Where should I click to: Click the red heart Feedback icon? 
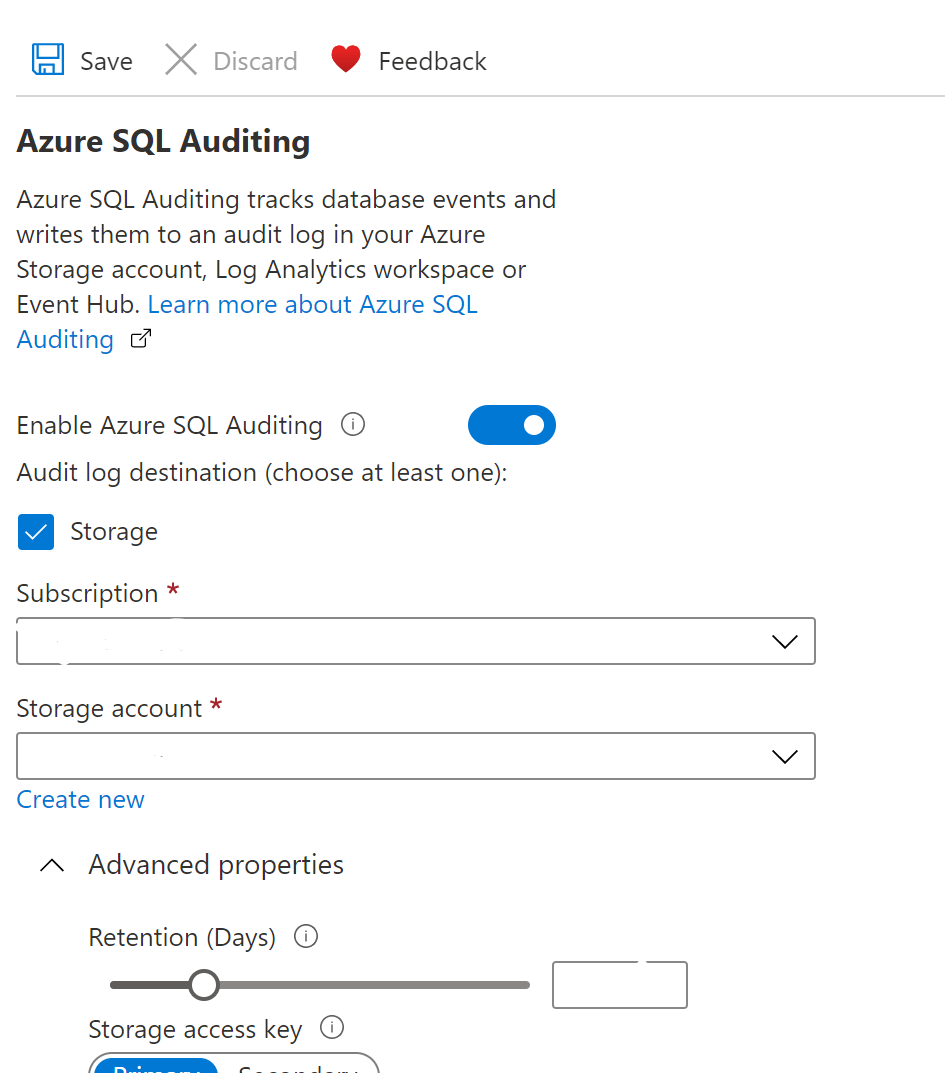point(346,60)
